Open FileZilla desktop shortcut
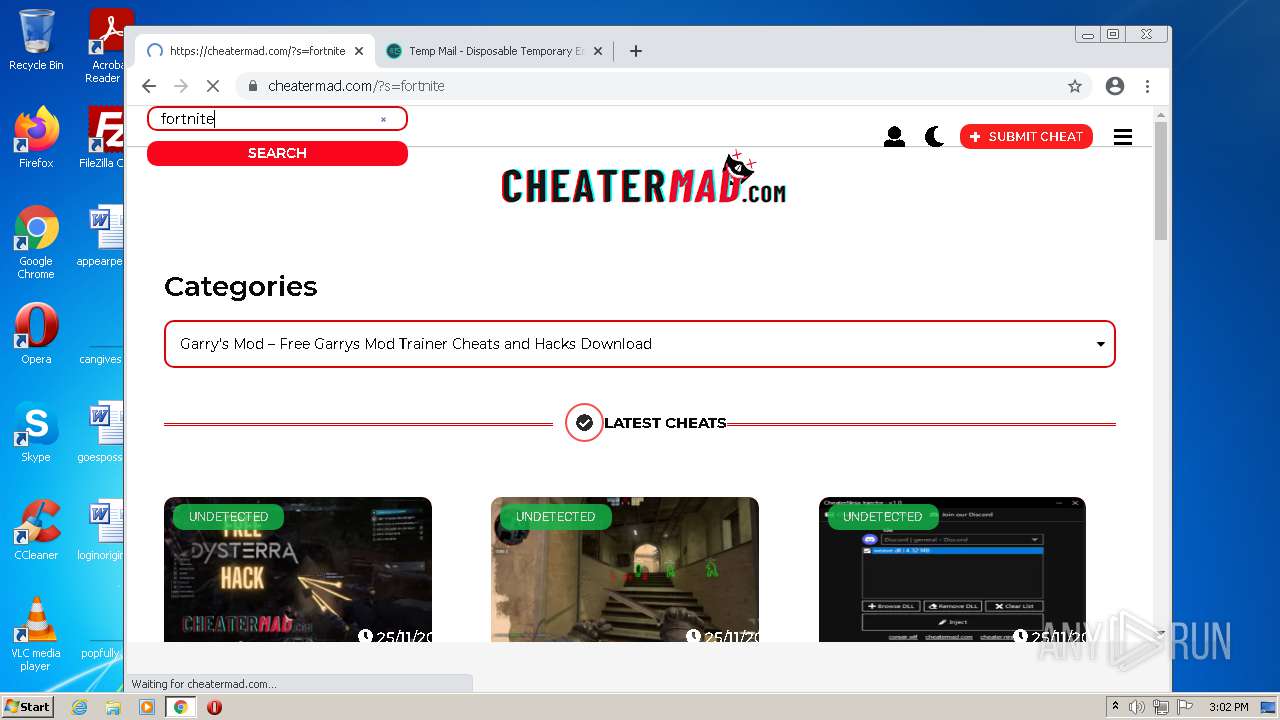The height and width of the screenshot is (720, 1280). coord(103,137)
